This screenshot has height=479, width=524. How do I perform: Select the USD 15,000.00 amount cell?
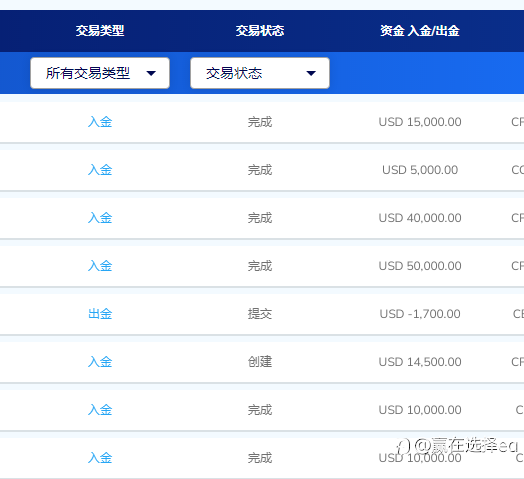click(420, 122)
